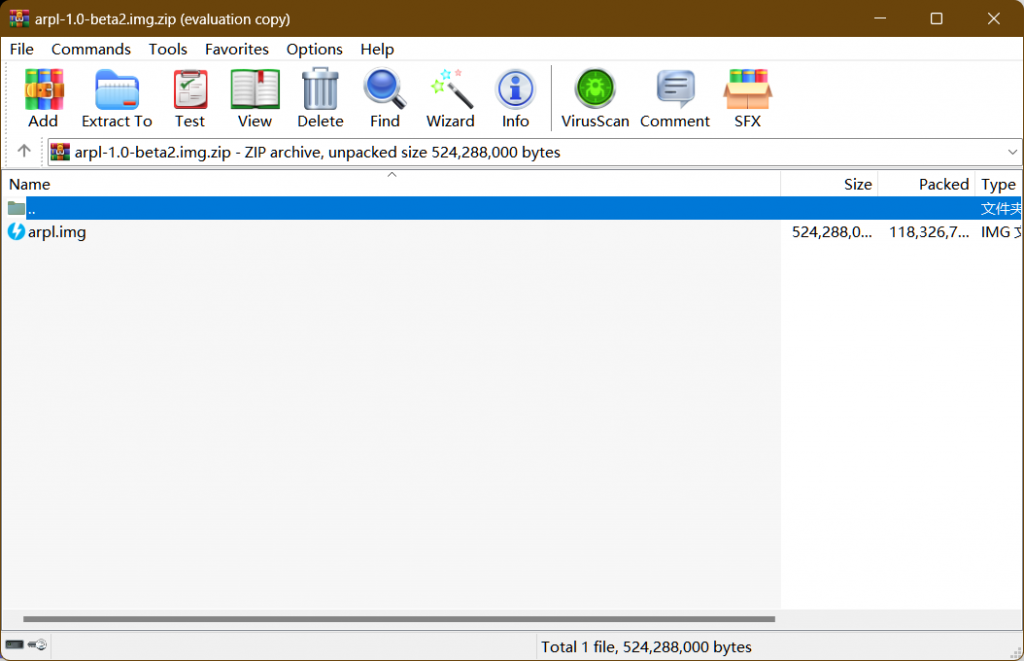Click the IMG type cell of arpl.img
1024x661 pixels.
[x=1000, y=232]
